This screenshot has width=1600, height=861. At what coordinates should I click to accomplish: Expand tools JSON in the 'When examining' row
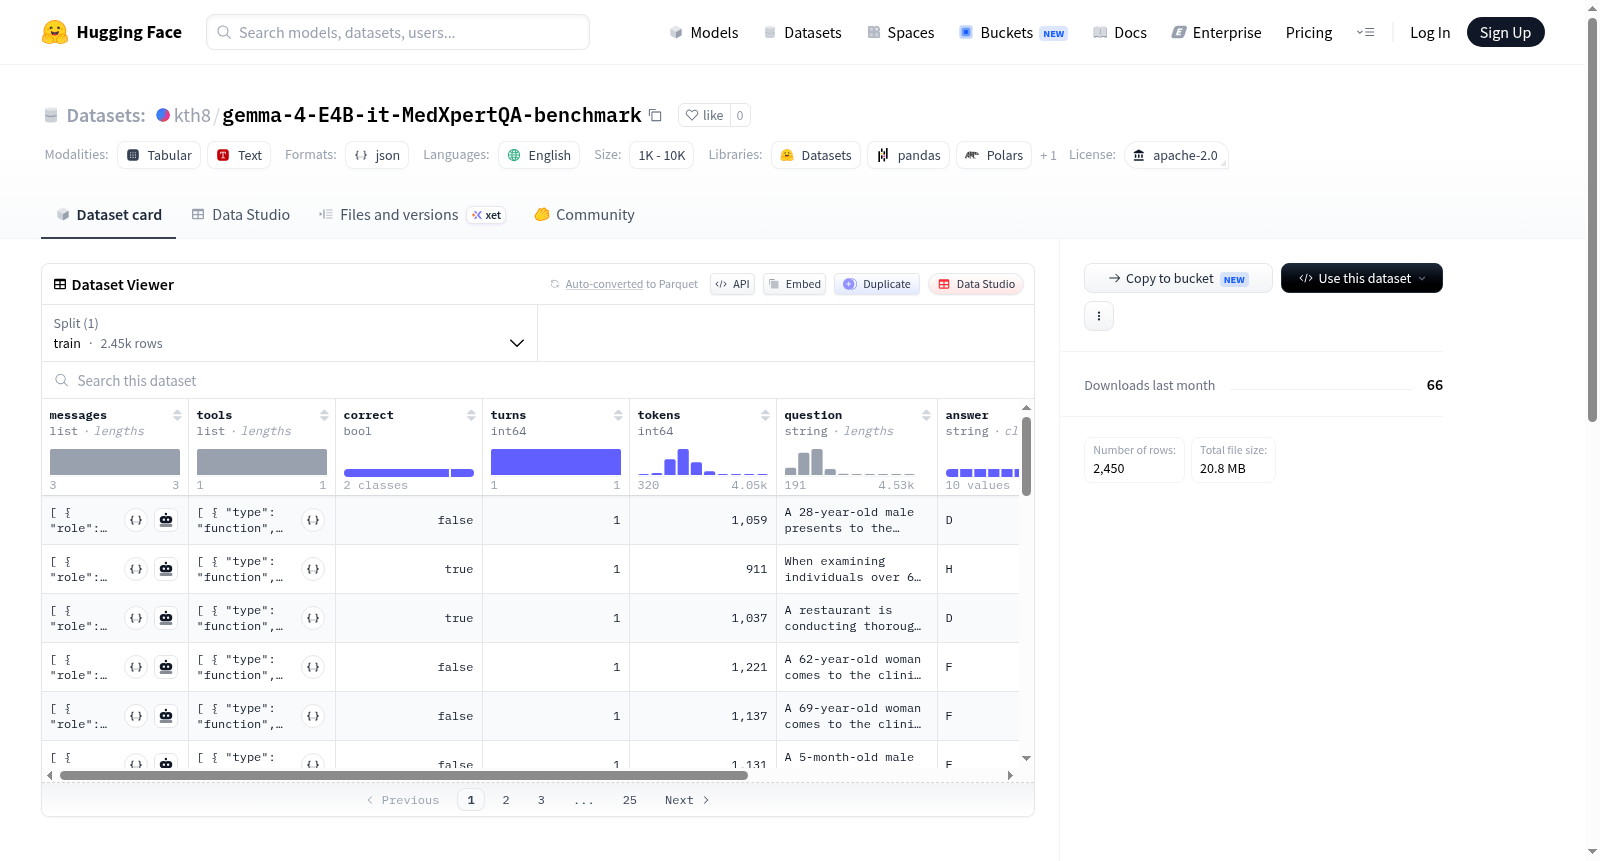tap(313, 569)
